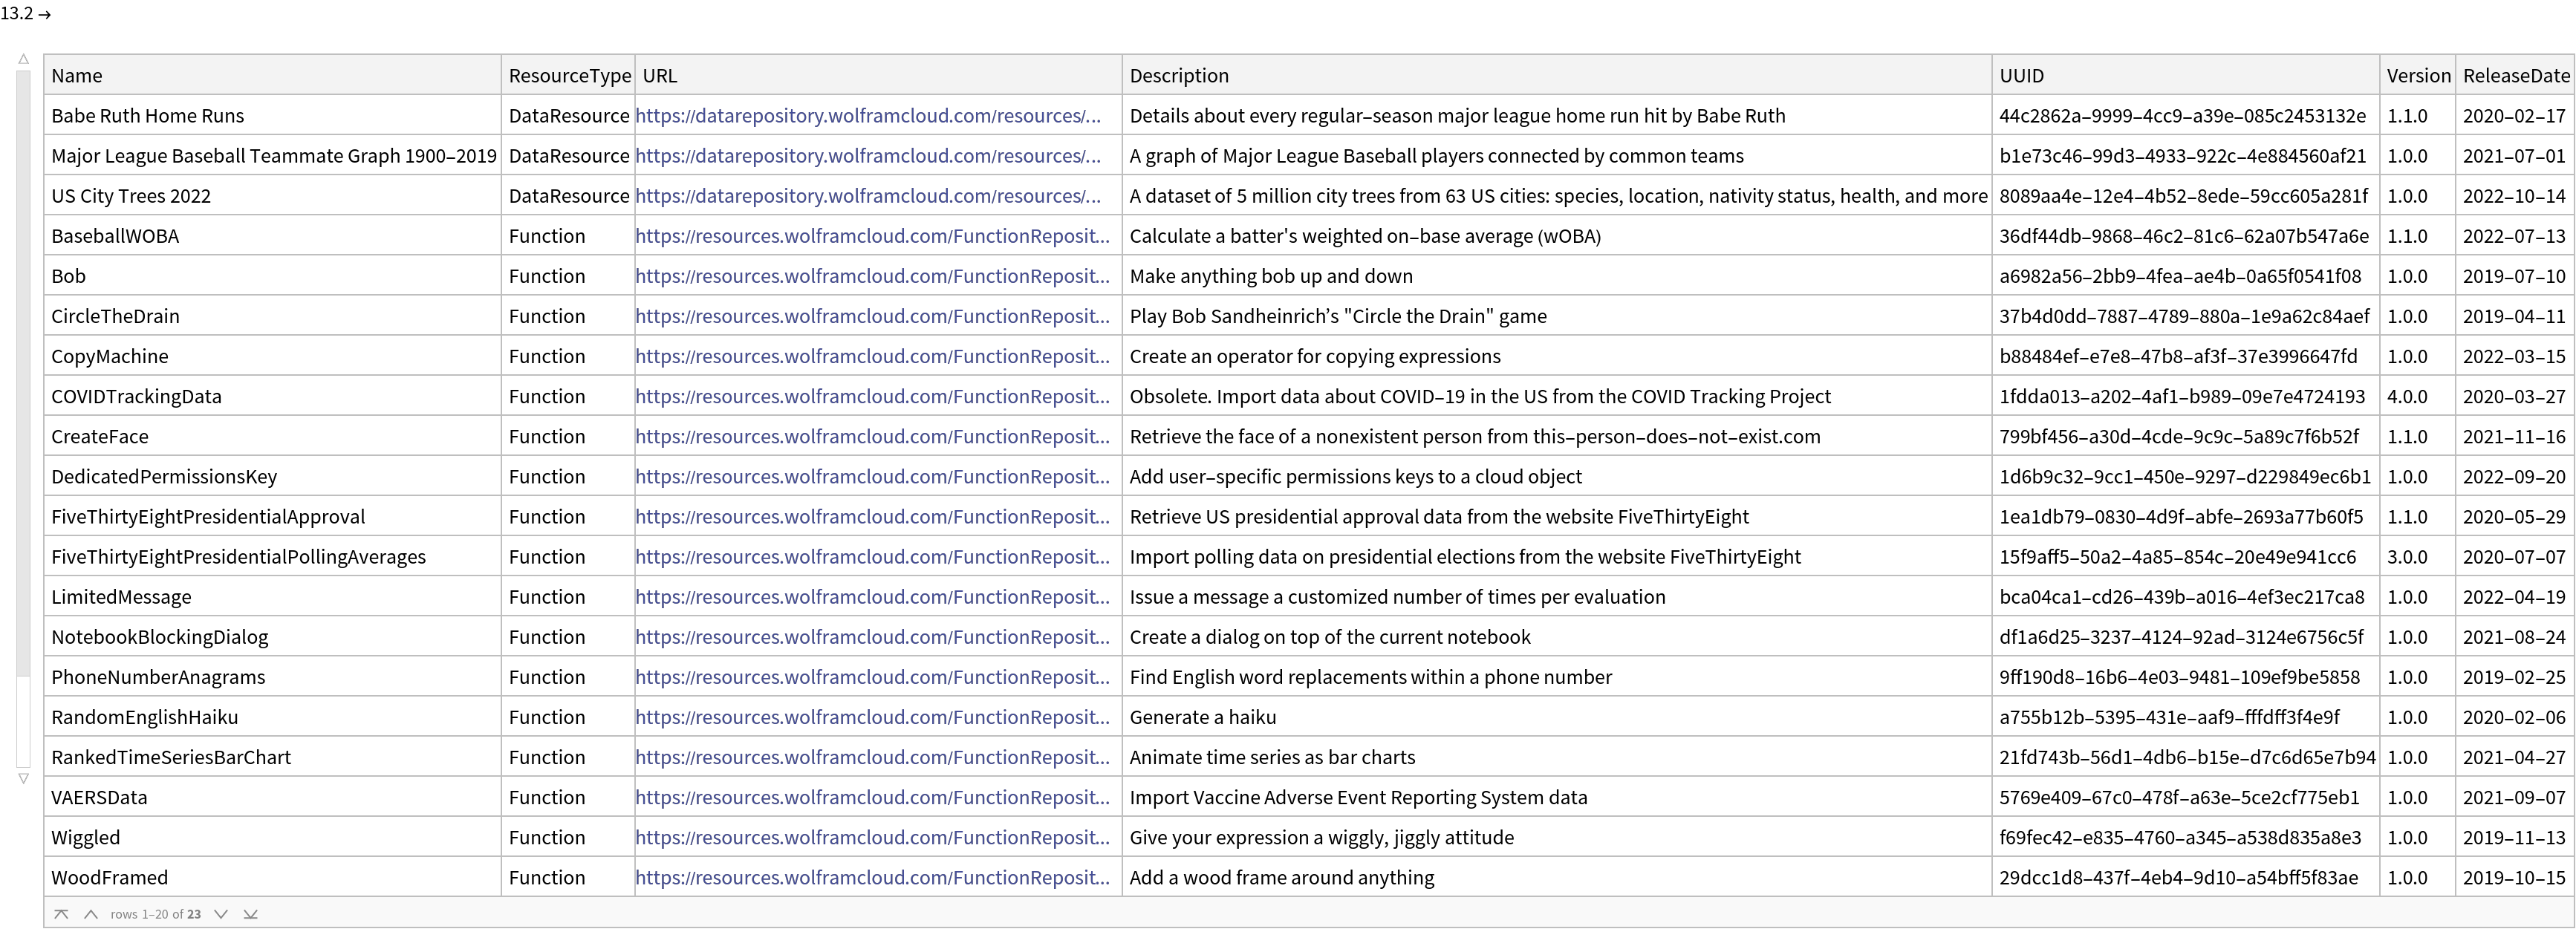Select the Name column header
The image size is (2576, 952).
[x=77, y=76]
